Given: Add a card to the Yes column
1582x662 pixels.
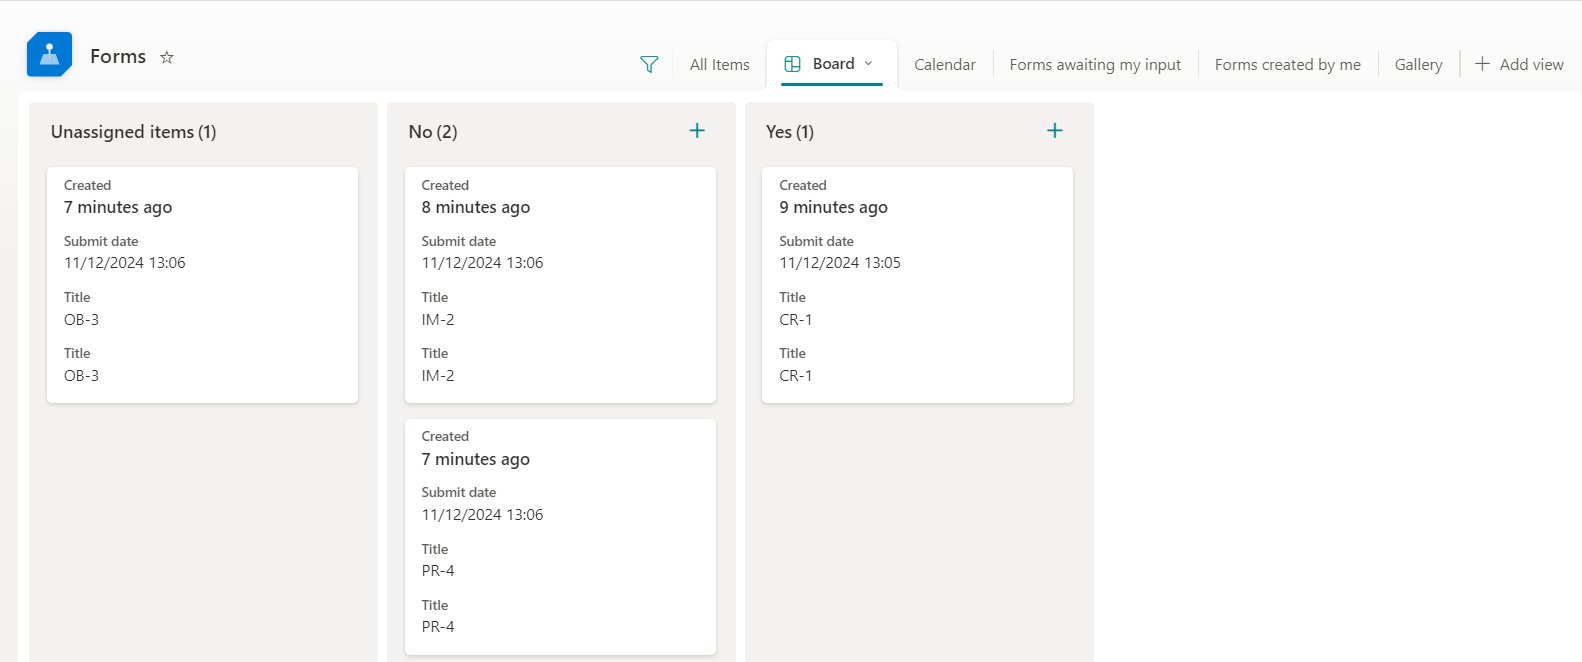Looking at the screenshot, I should coord(1054,131).
